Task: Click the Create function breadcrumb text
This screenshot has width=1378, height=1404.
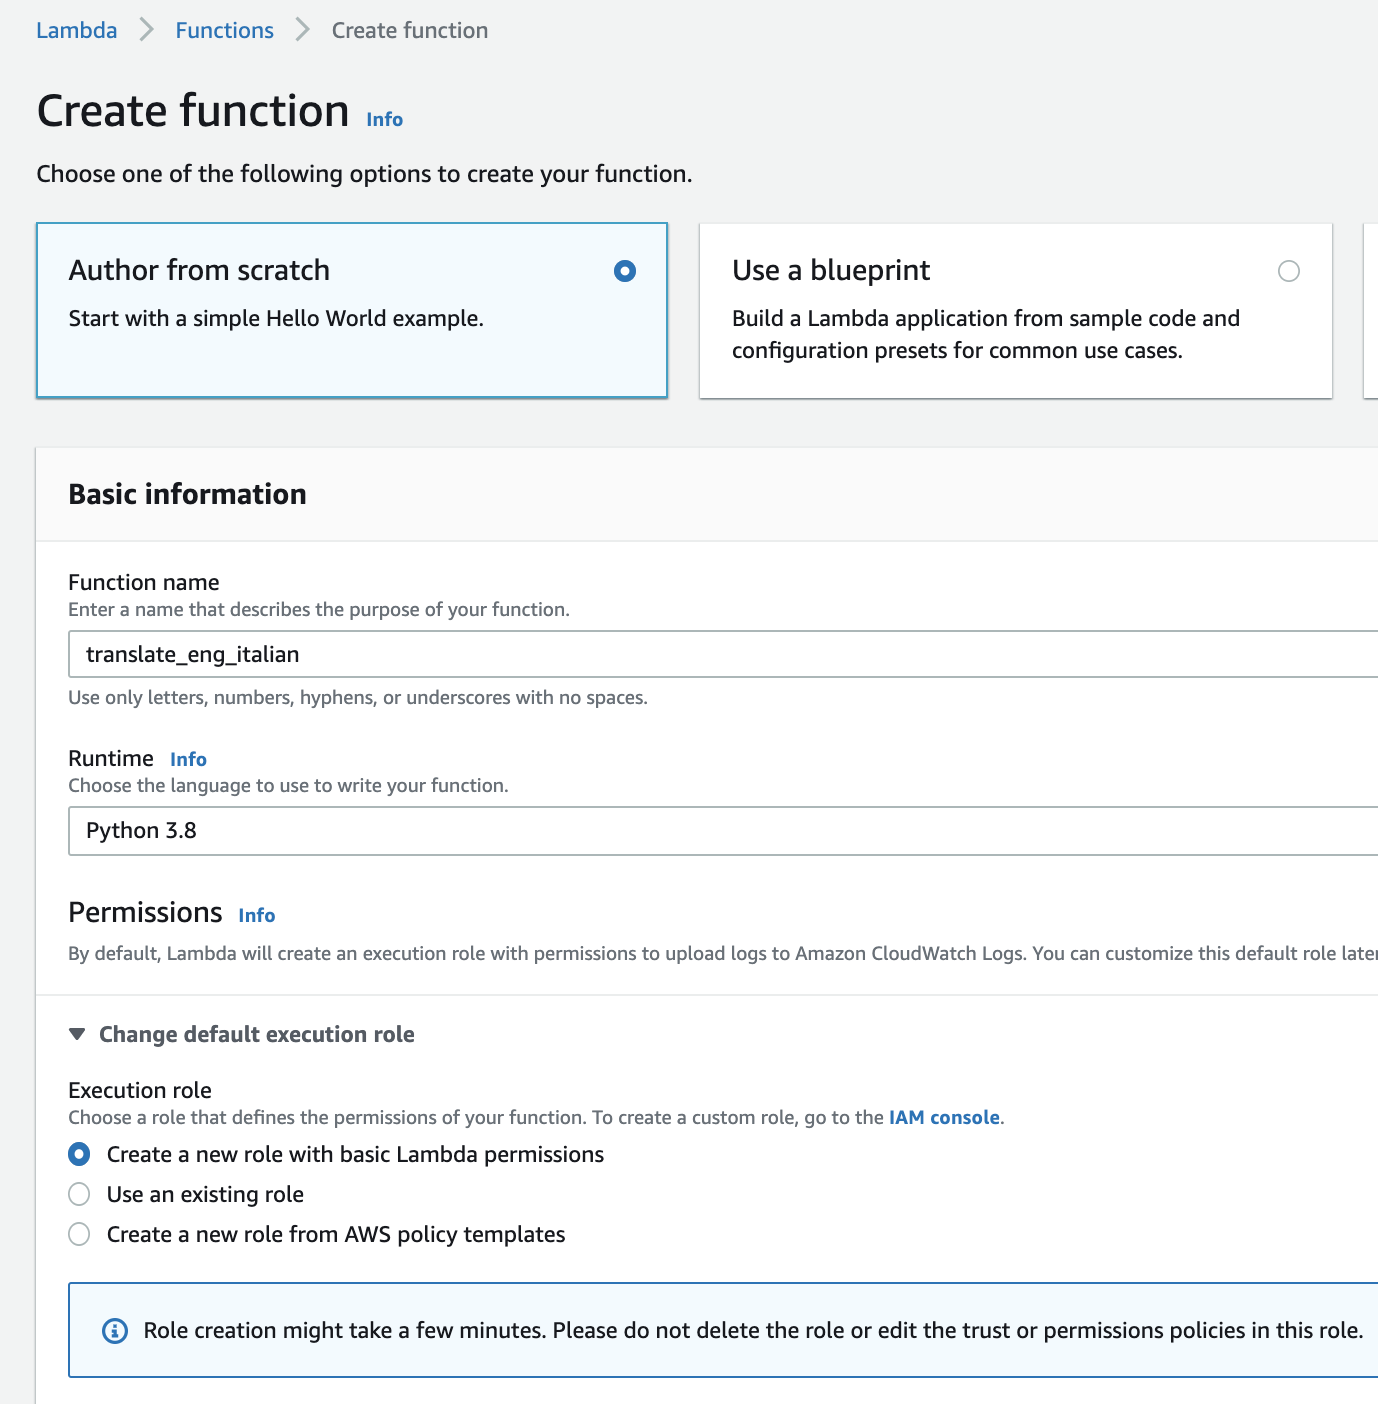Action: (x=410, y=30)
